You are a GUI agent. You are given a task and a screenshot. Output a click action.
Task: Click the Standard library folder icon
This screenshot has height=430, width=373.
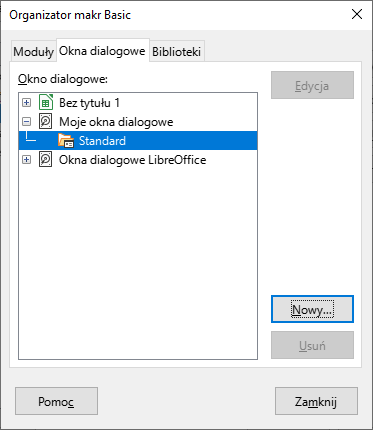pos(66,141)
